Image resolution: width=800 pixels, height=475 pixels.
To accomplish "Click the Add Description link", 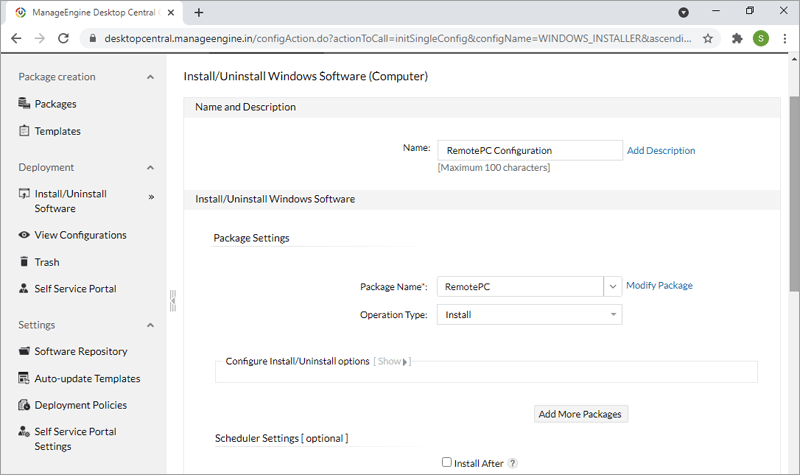I will pyautogui.click(x=661, y=151).
